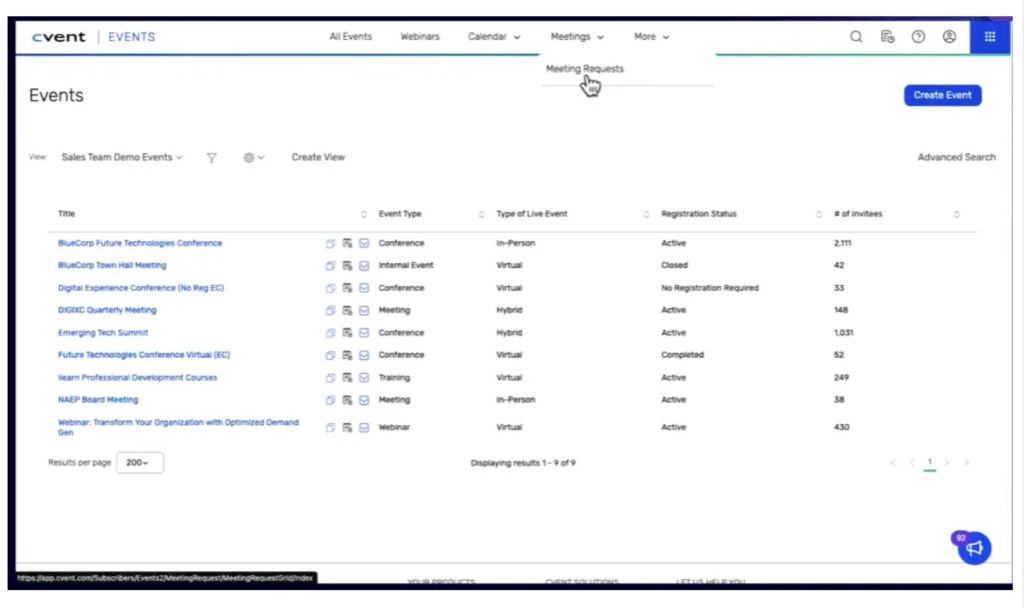The height and width of the screenshot is (608, 1024).
Task: Expand the Sales Team Demo Events view dropdown
Action: (122, 158)
